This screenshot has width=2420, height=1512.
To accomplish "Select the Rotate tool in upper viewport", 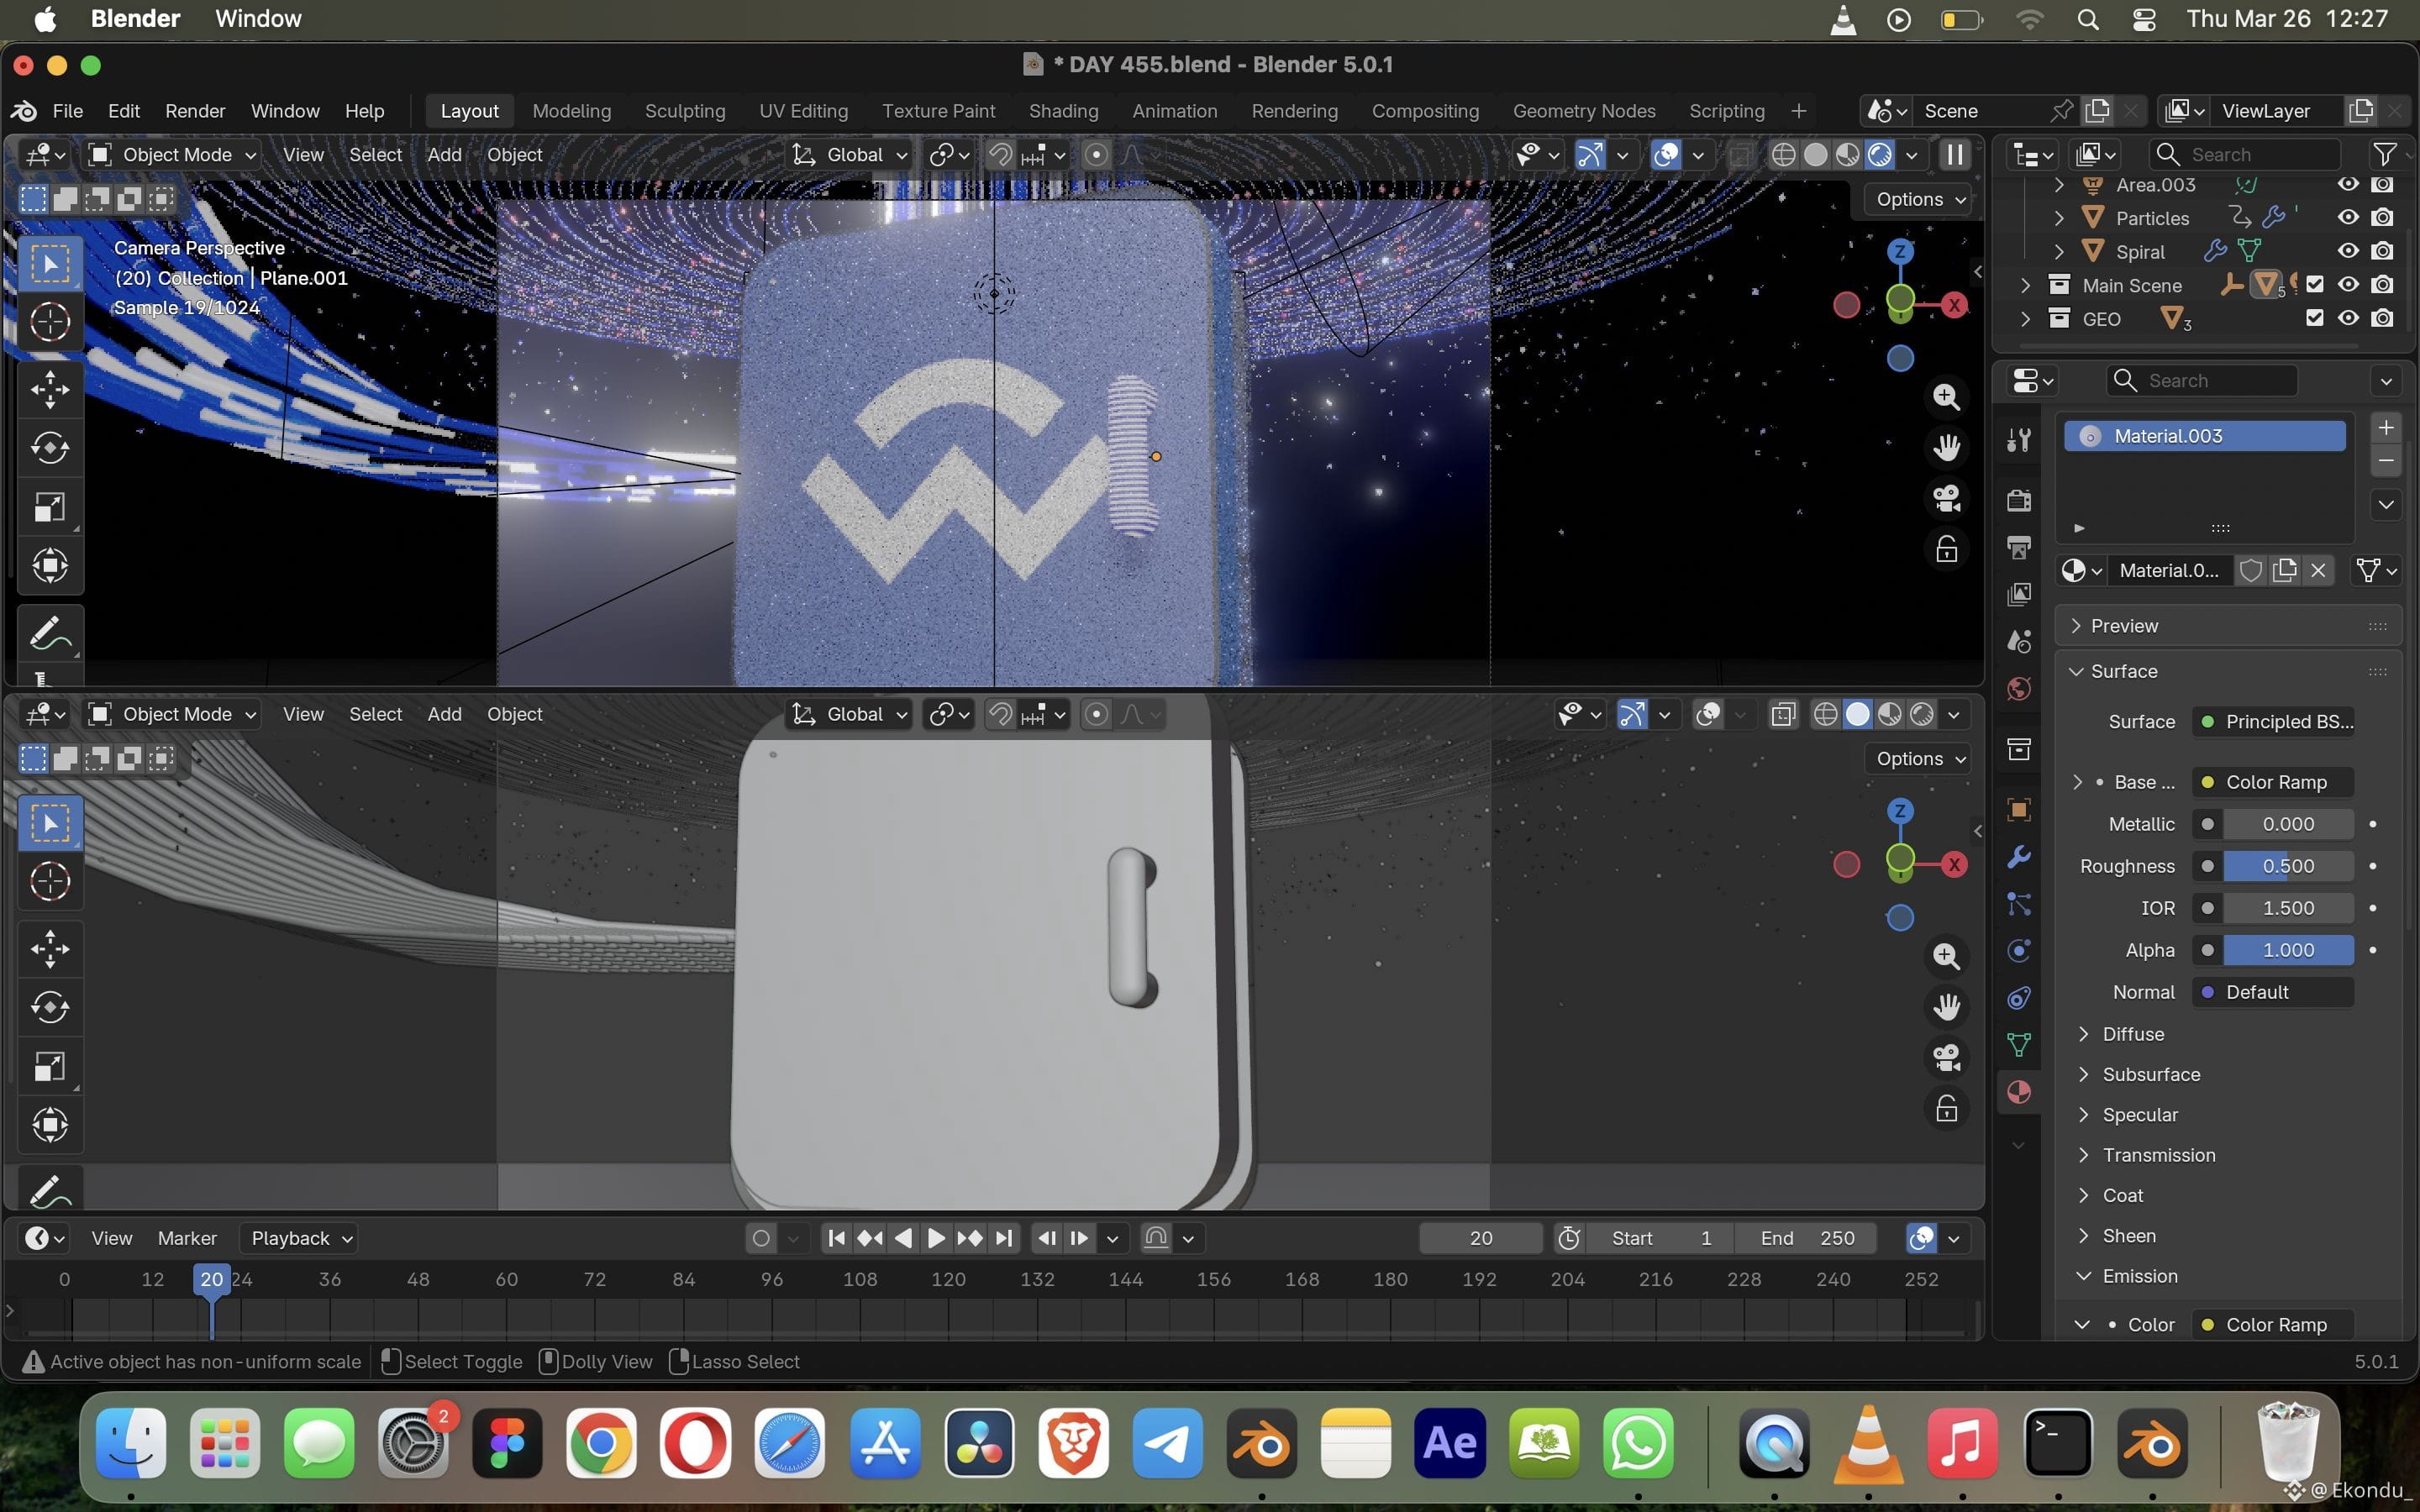I will [x=50, y=447].
